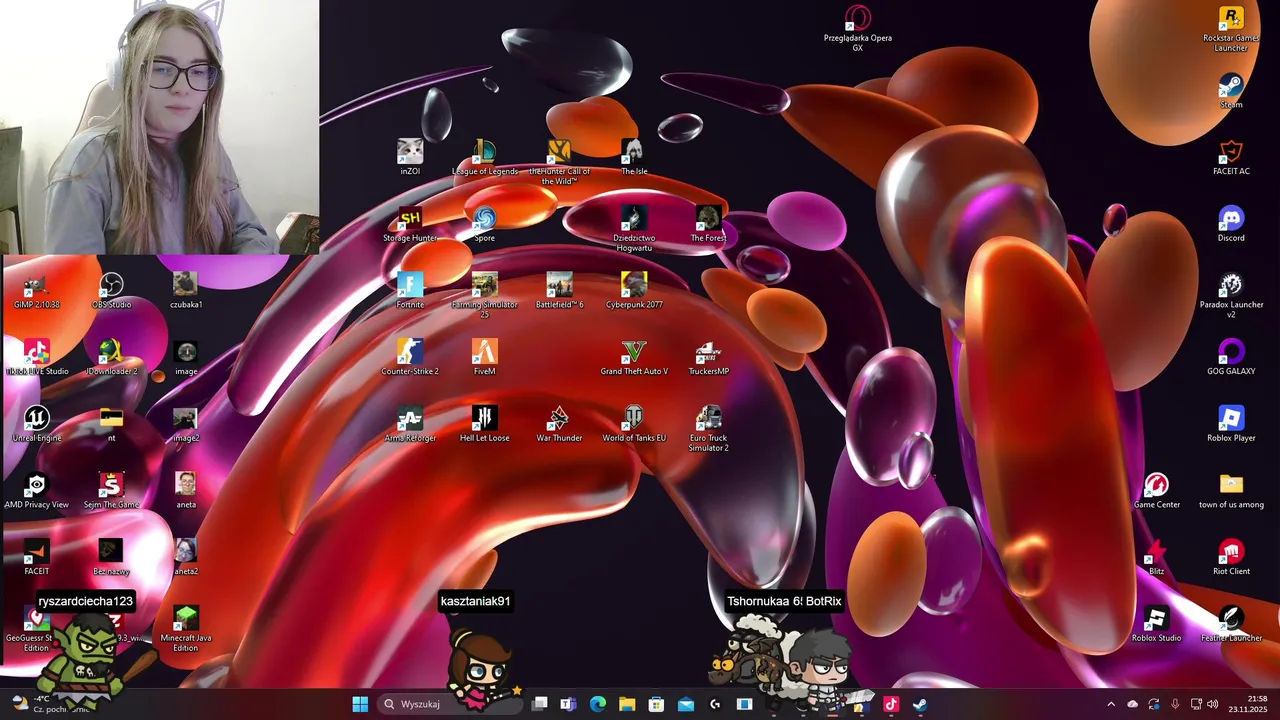Select the OBS Studio desktop icon
Viewport: 1280px width, 720px height.
click(111, 291)
